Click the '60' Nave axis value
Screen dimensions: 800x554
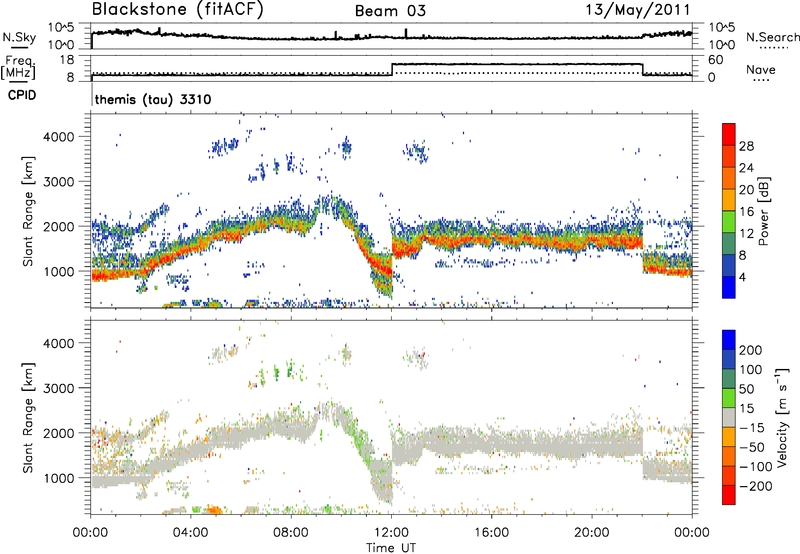tap(715, 60)
